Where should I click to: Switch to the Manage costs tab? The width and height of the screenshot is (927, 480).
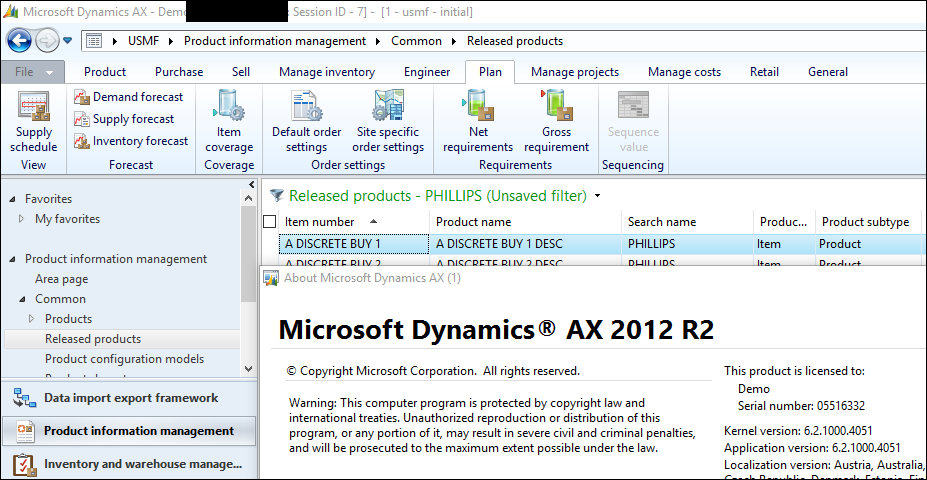point(684,72)
